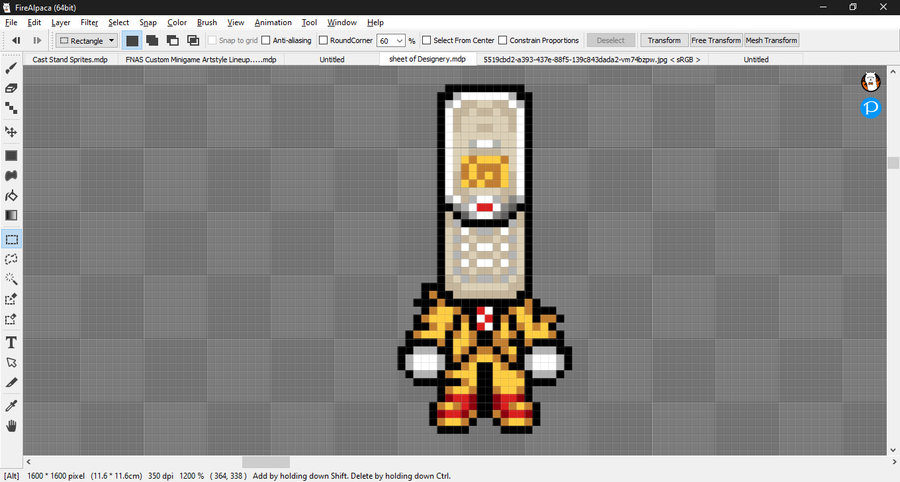Viewport: 900px width, 482px height.
Task: Click the blue pixiv P icon
Action: (x=870, y=108)
